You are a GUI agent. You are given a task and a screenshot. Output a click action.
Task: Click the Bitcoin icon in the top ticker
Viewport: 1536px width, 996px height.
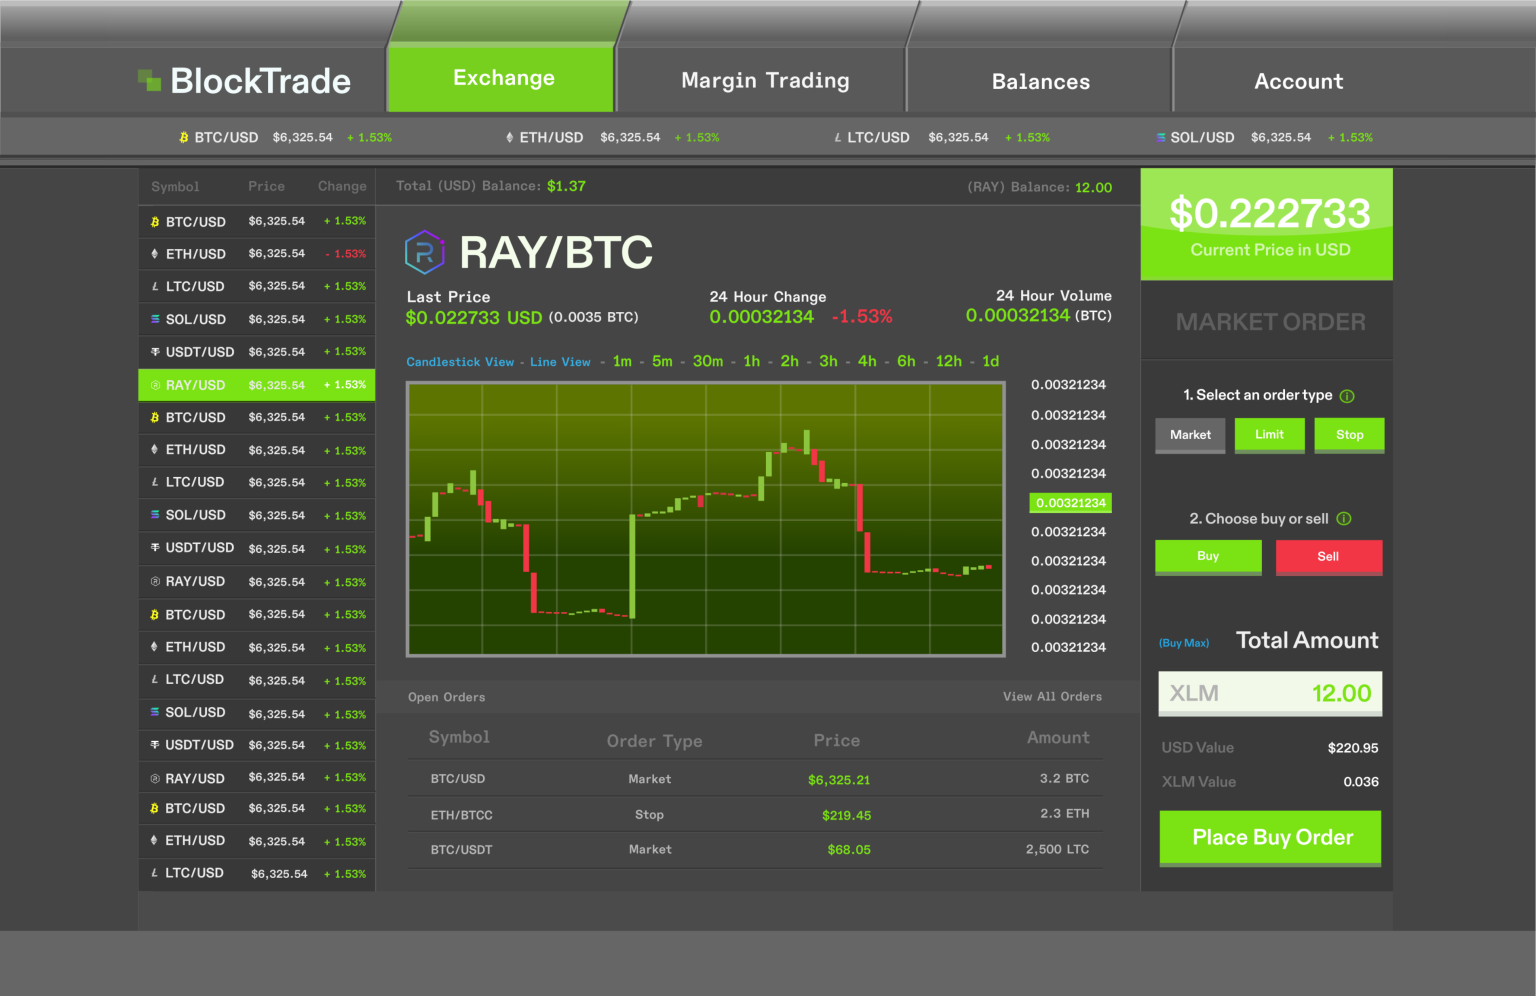tap(183, 138)
